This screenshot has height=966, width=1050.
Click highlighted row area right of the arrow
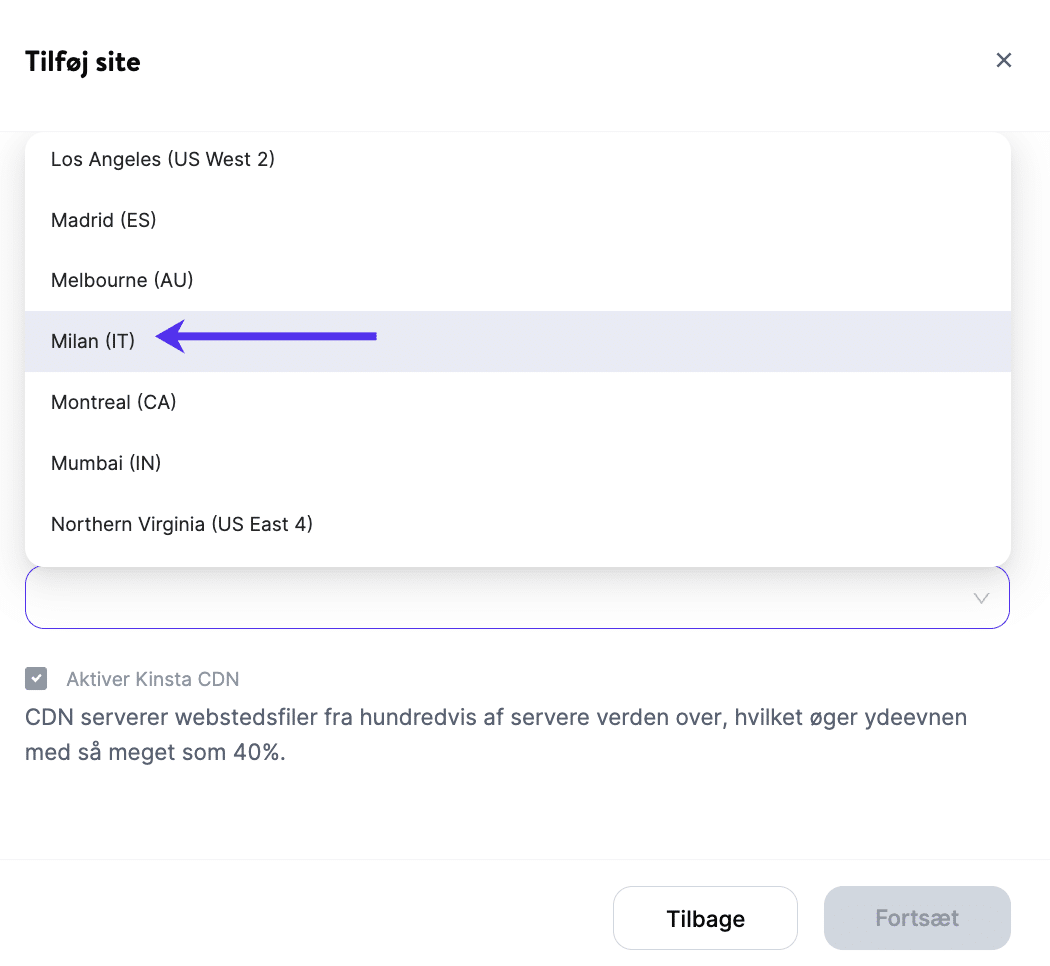pos(690,342)
